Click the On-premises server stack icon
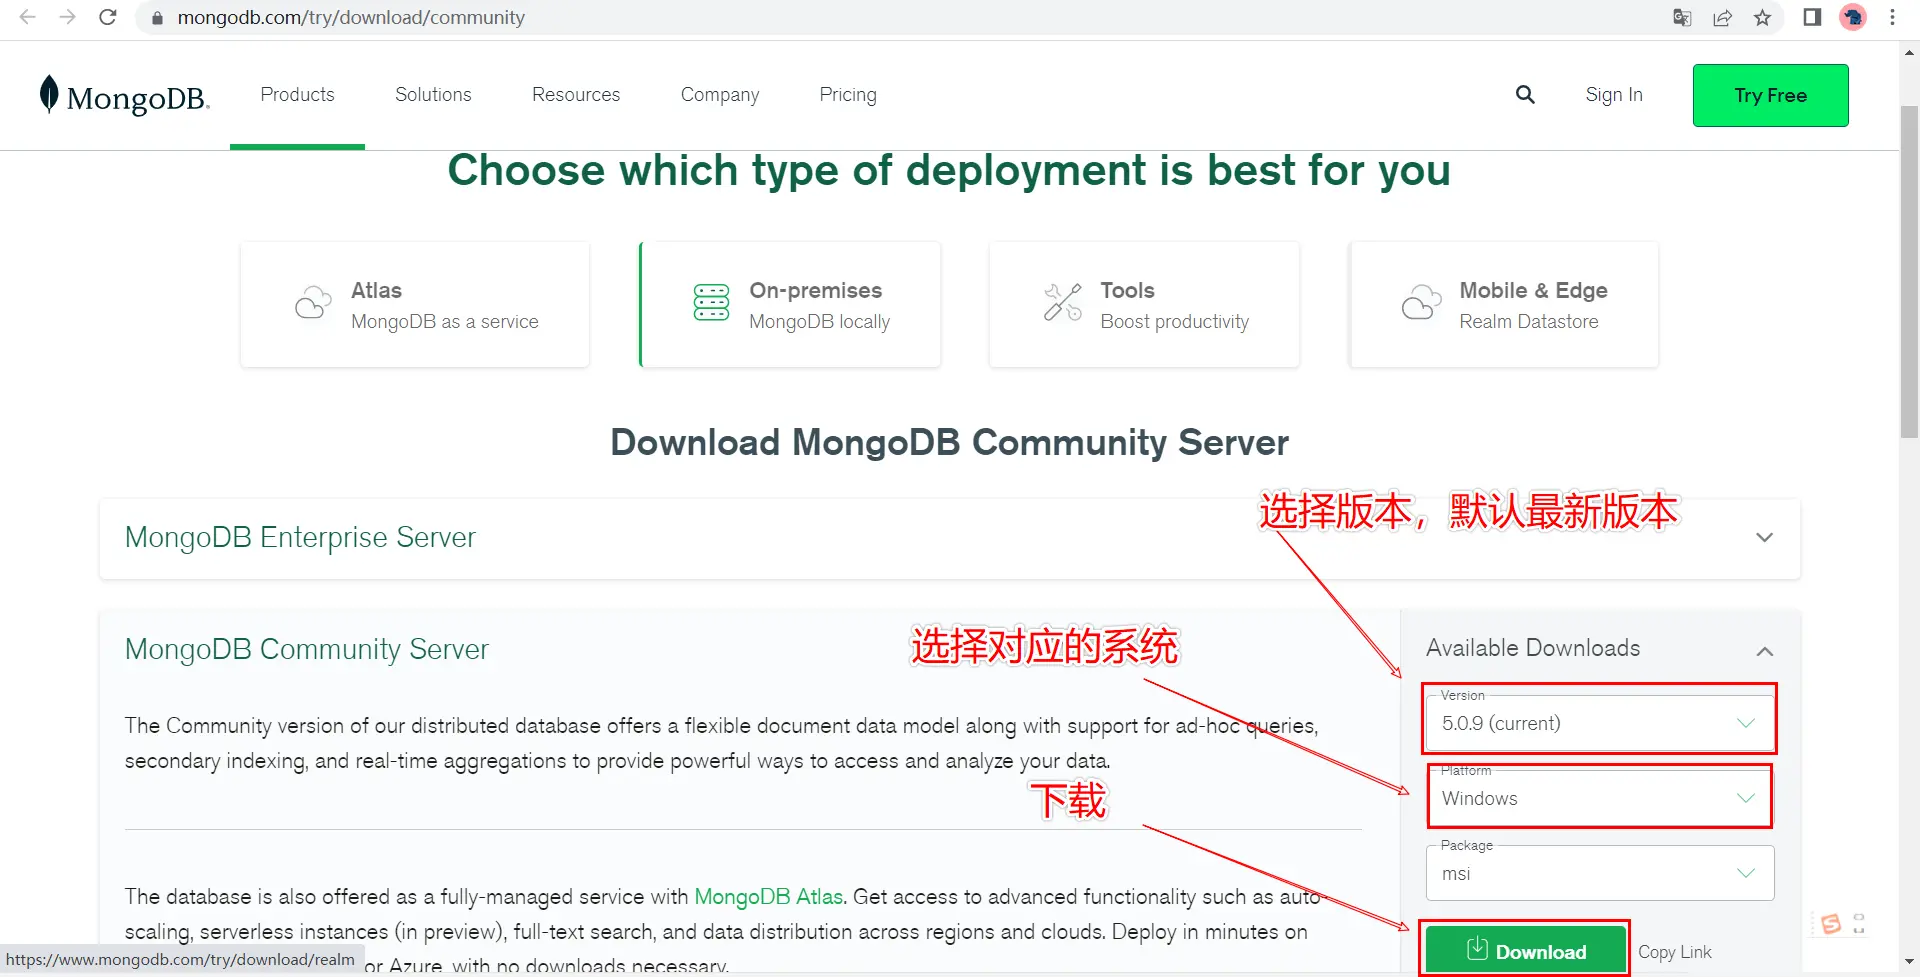The image size is (1920, 977). pos(711,302)
